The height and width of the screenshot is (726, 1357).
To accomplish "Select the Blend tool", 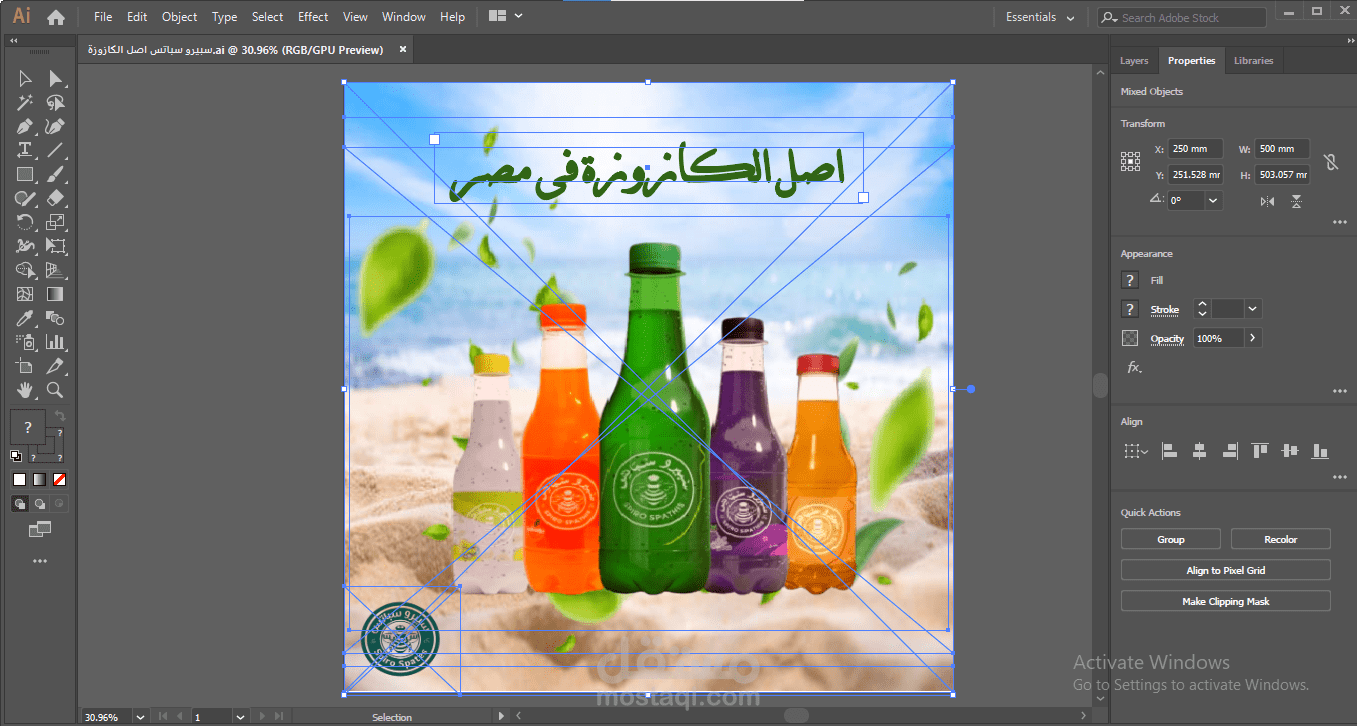I will pos(56,318).
